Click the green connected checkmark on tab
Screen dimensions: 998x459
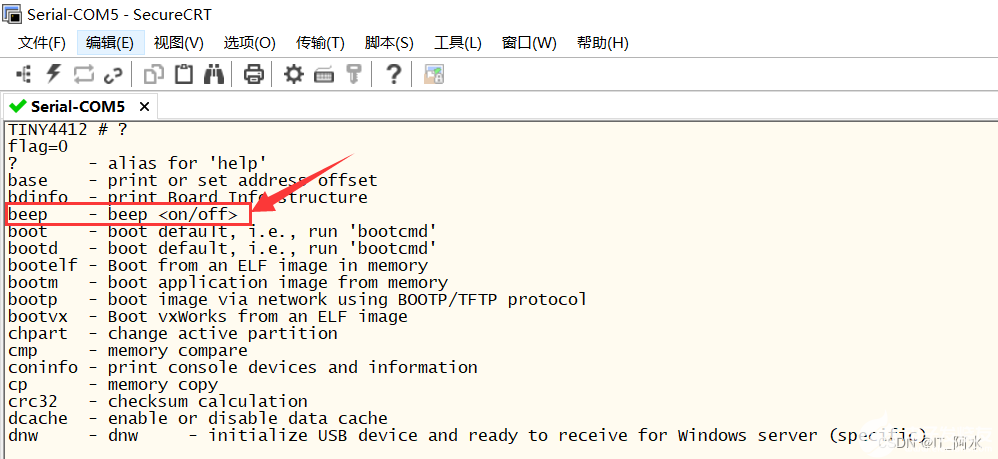pos(18,106)
